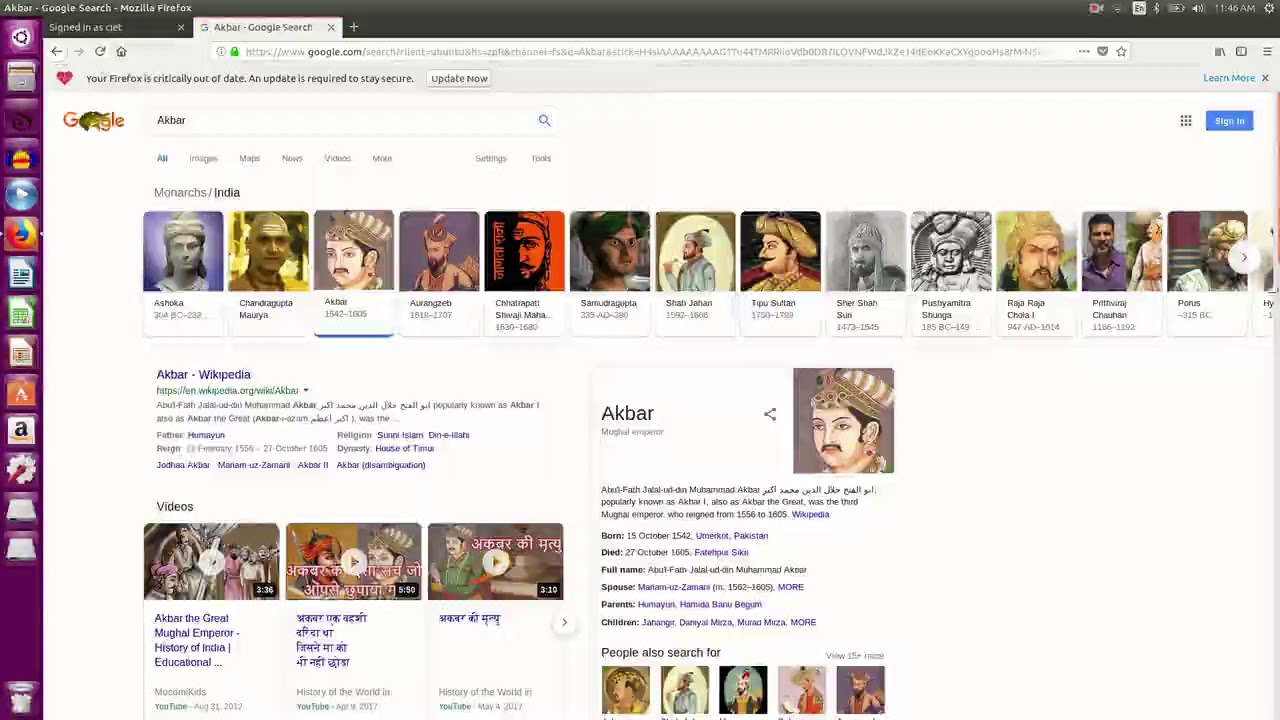Switch to Images search tab
The height and width of the screenshot is (720, 1280).
click(203, 158)
